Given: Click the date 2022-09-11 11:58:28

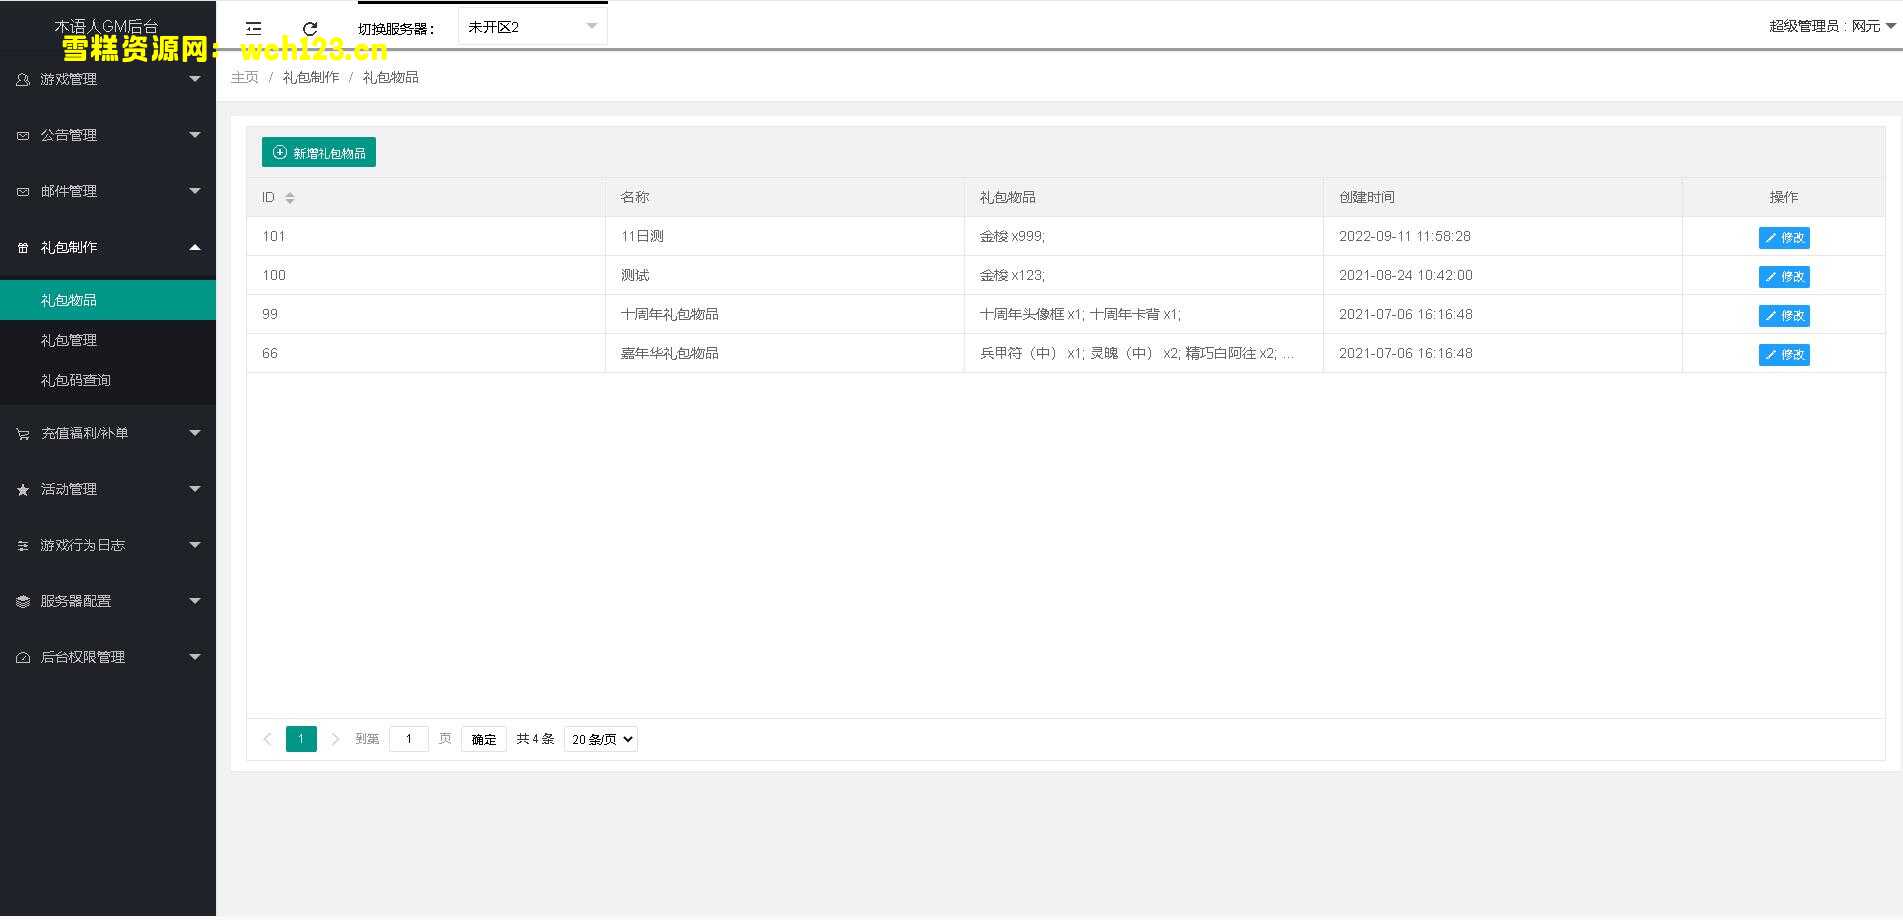Looking at the screenshot, I should [x=1405, y=236].
